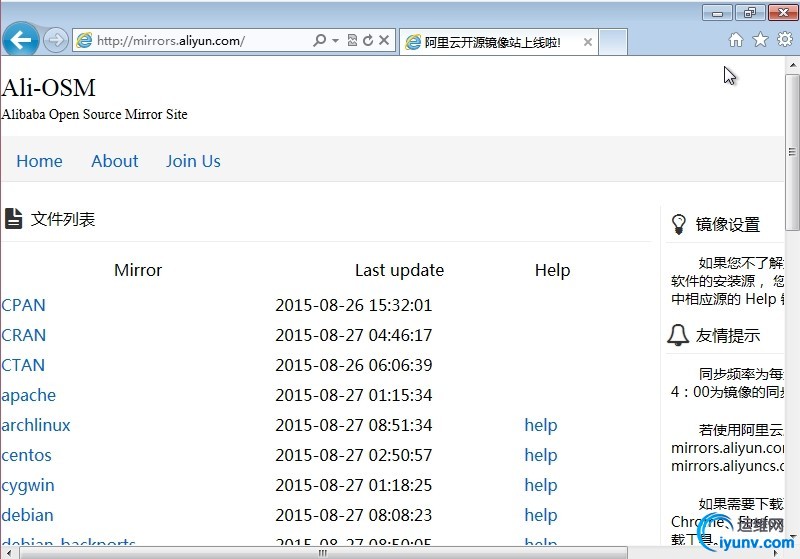Refresh the page with reload icon
Viewport: 800px width, 559px height.
(x=368, y=40)
